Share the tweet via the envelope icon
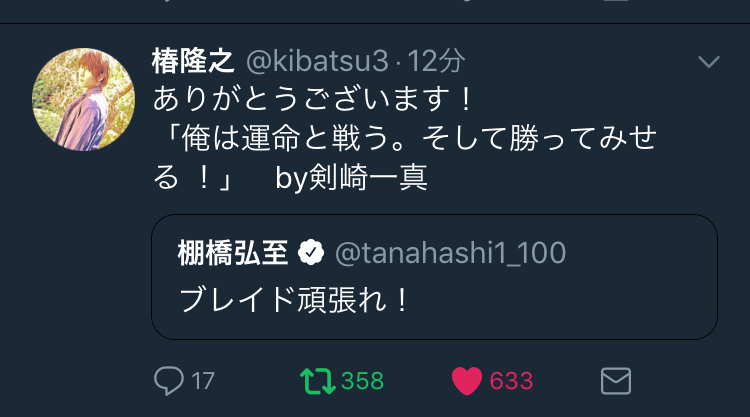750x417 pixels. [x=615, y=381]
